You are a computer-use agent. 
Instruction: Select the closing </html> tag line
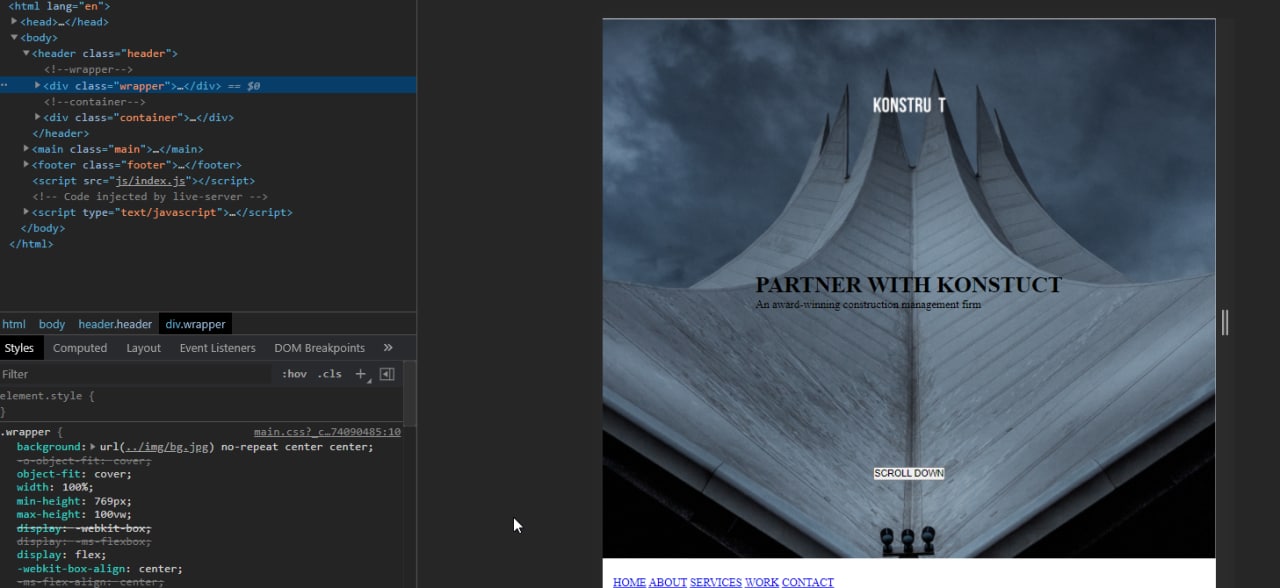[x=31, y=244]
